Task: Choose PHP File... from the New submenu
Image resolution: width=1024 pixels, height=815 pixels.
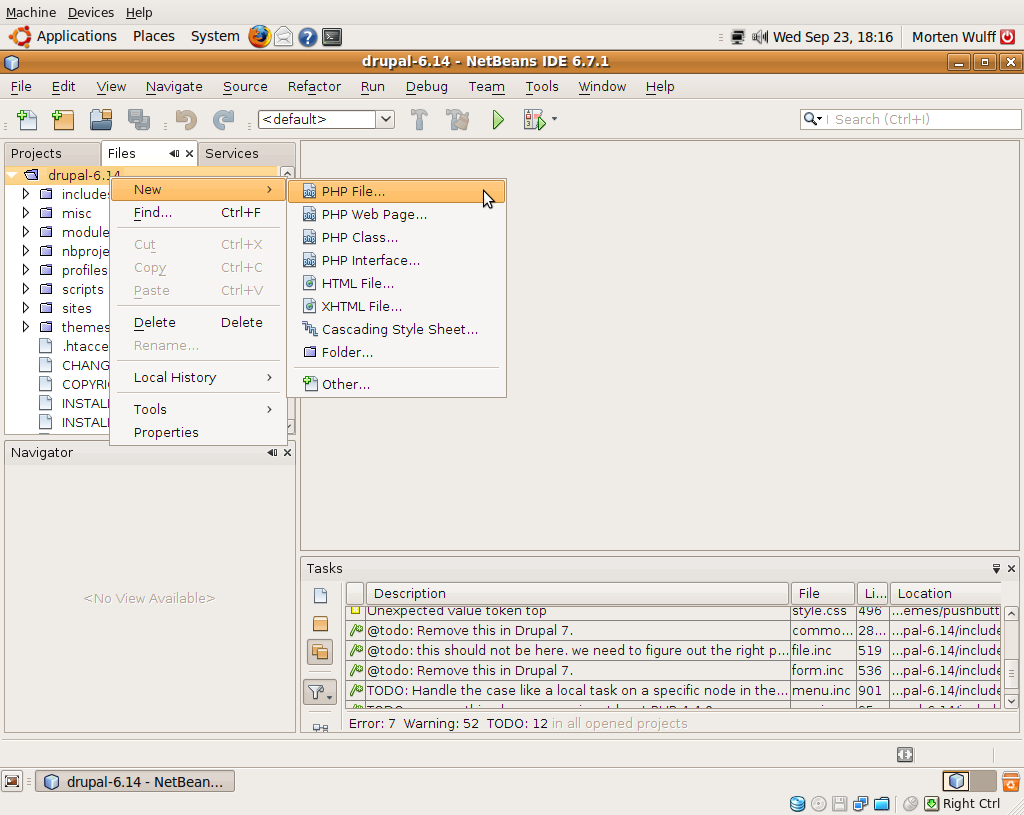Action: [x=396, y=191]
